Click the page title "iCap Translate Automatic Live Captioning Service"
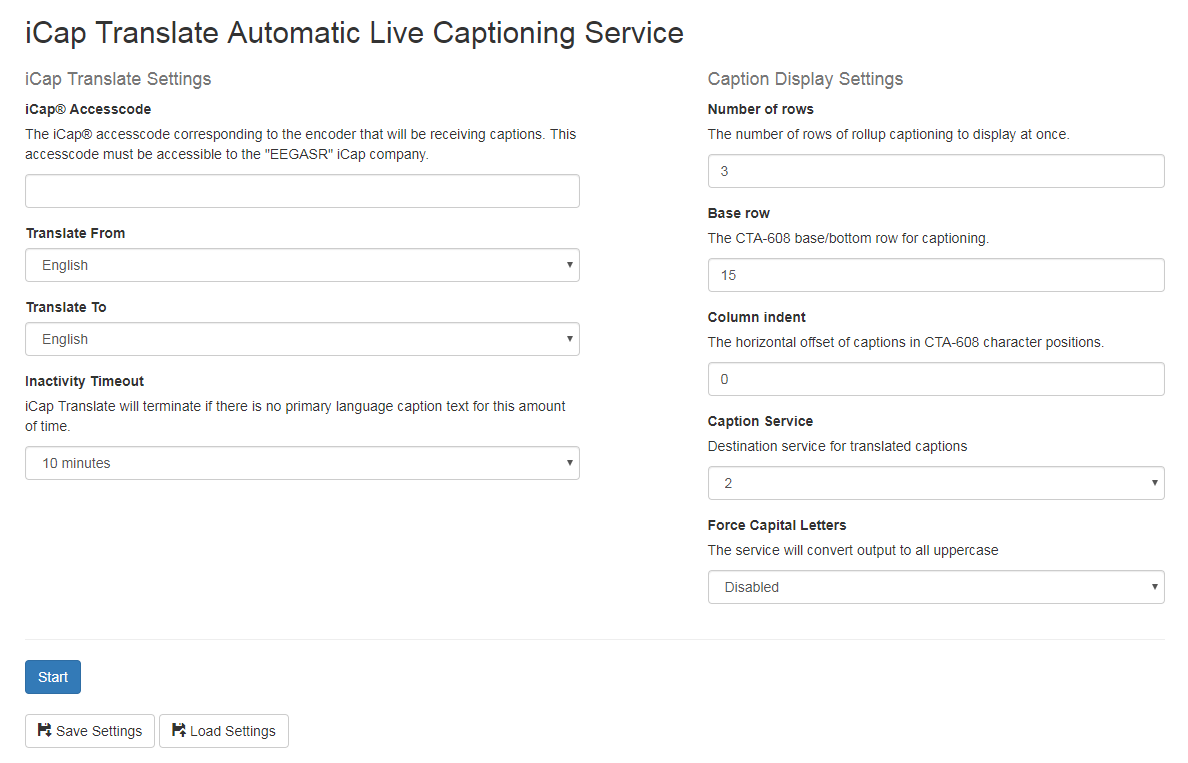This screenshot has width=1188, height=763. (354, 33)
